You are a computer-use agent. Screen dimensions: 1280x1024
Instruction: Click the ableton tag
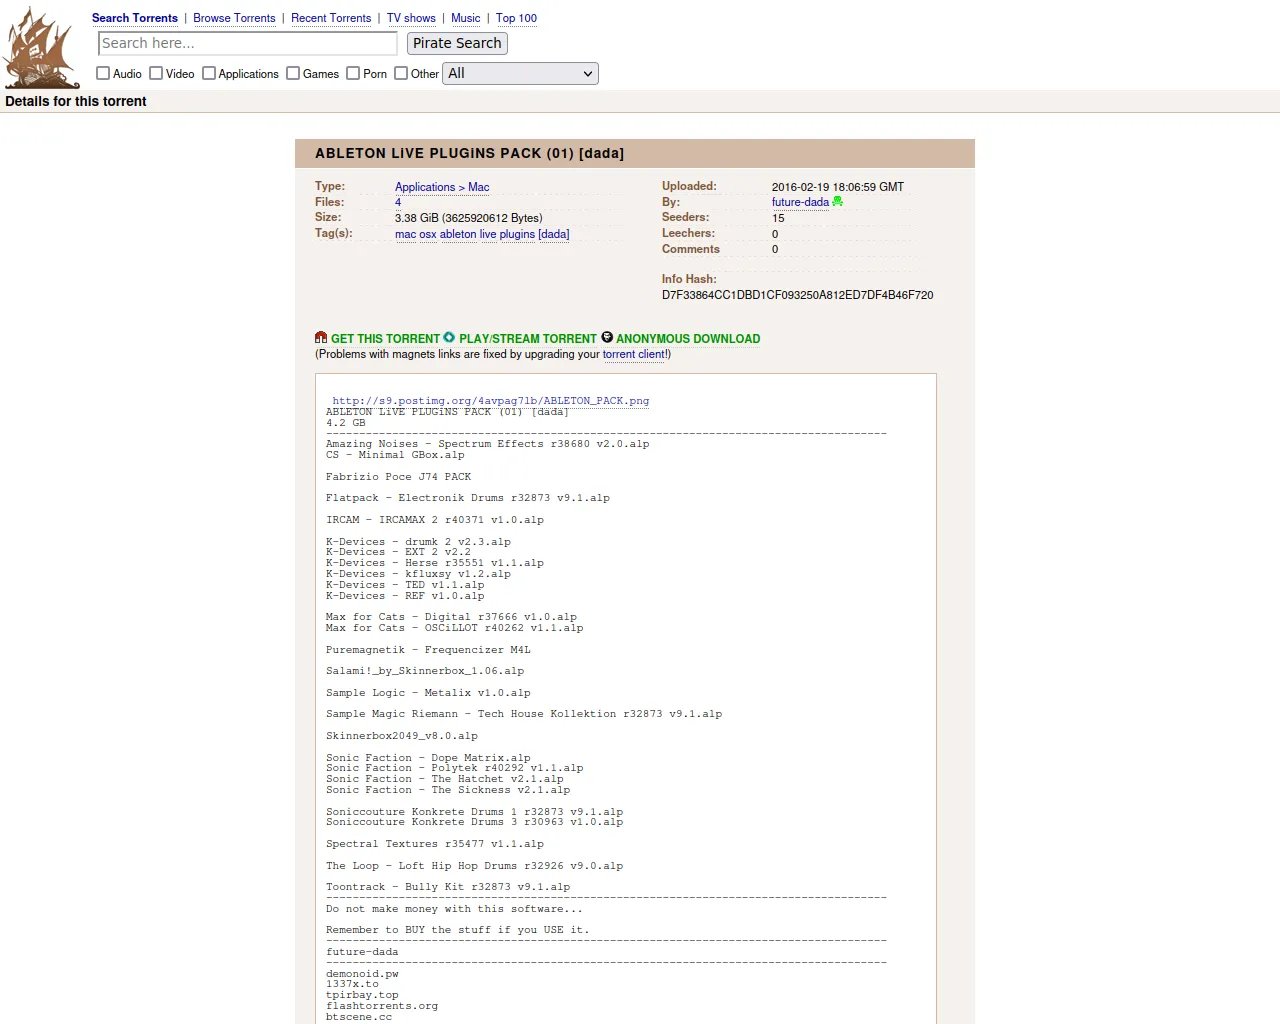(458, 234)
